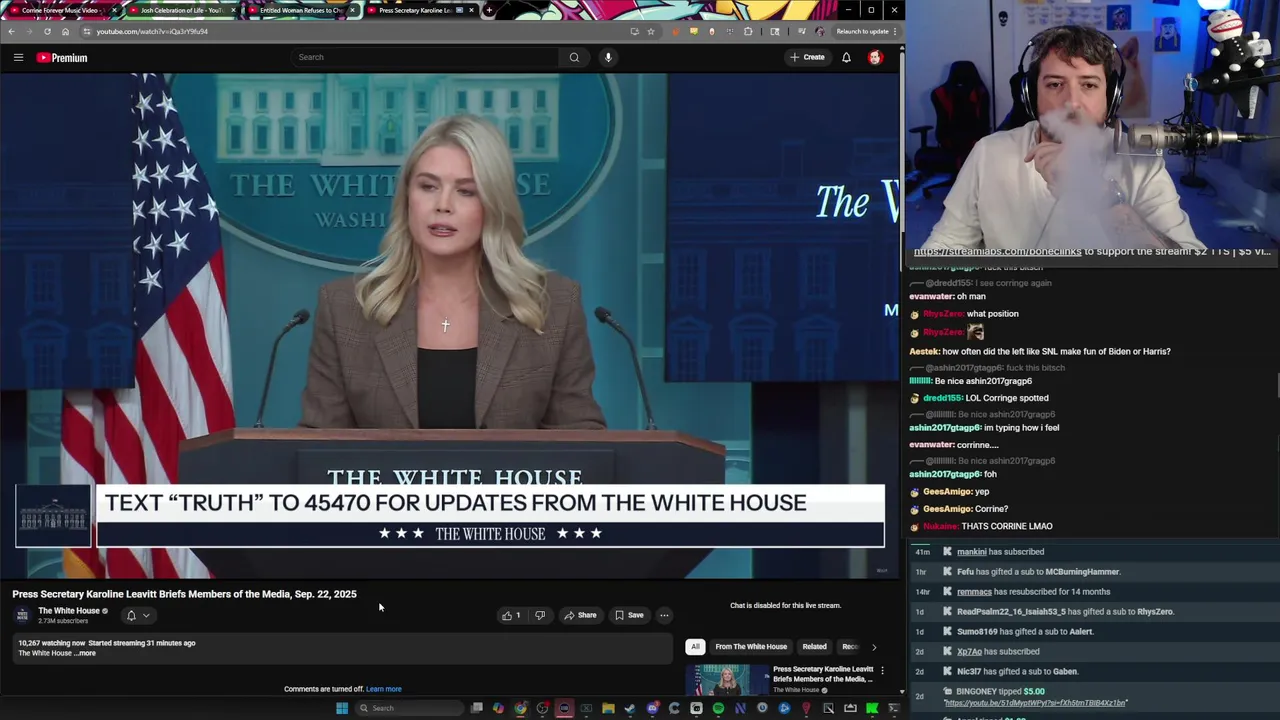Select the All filter chip

tap(695, 646)
